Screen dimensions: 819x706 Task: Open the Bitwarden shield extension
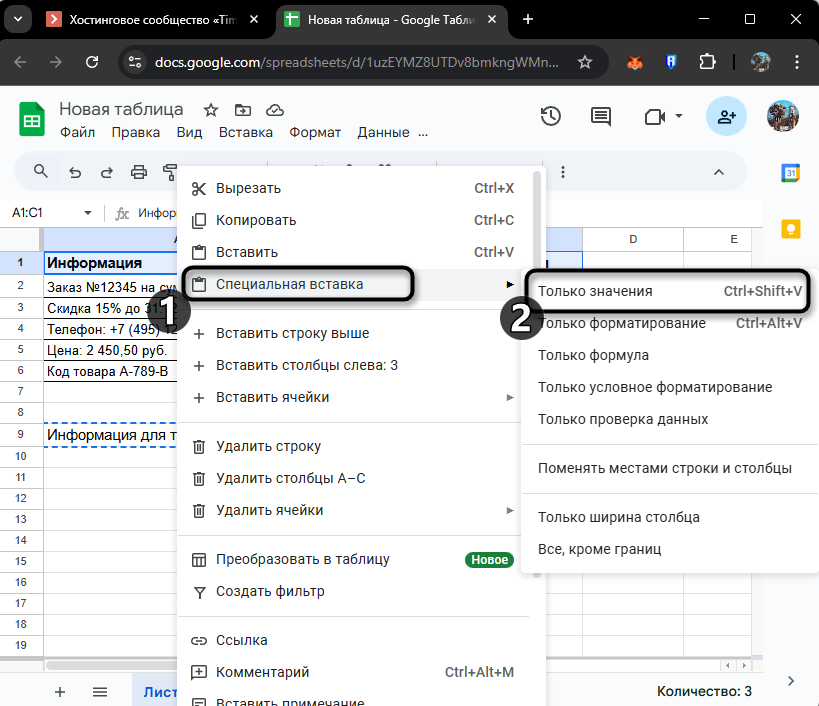[x=671, y=63]
